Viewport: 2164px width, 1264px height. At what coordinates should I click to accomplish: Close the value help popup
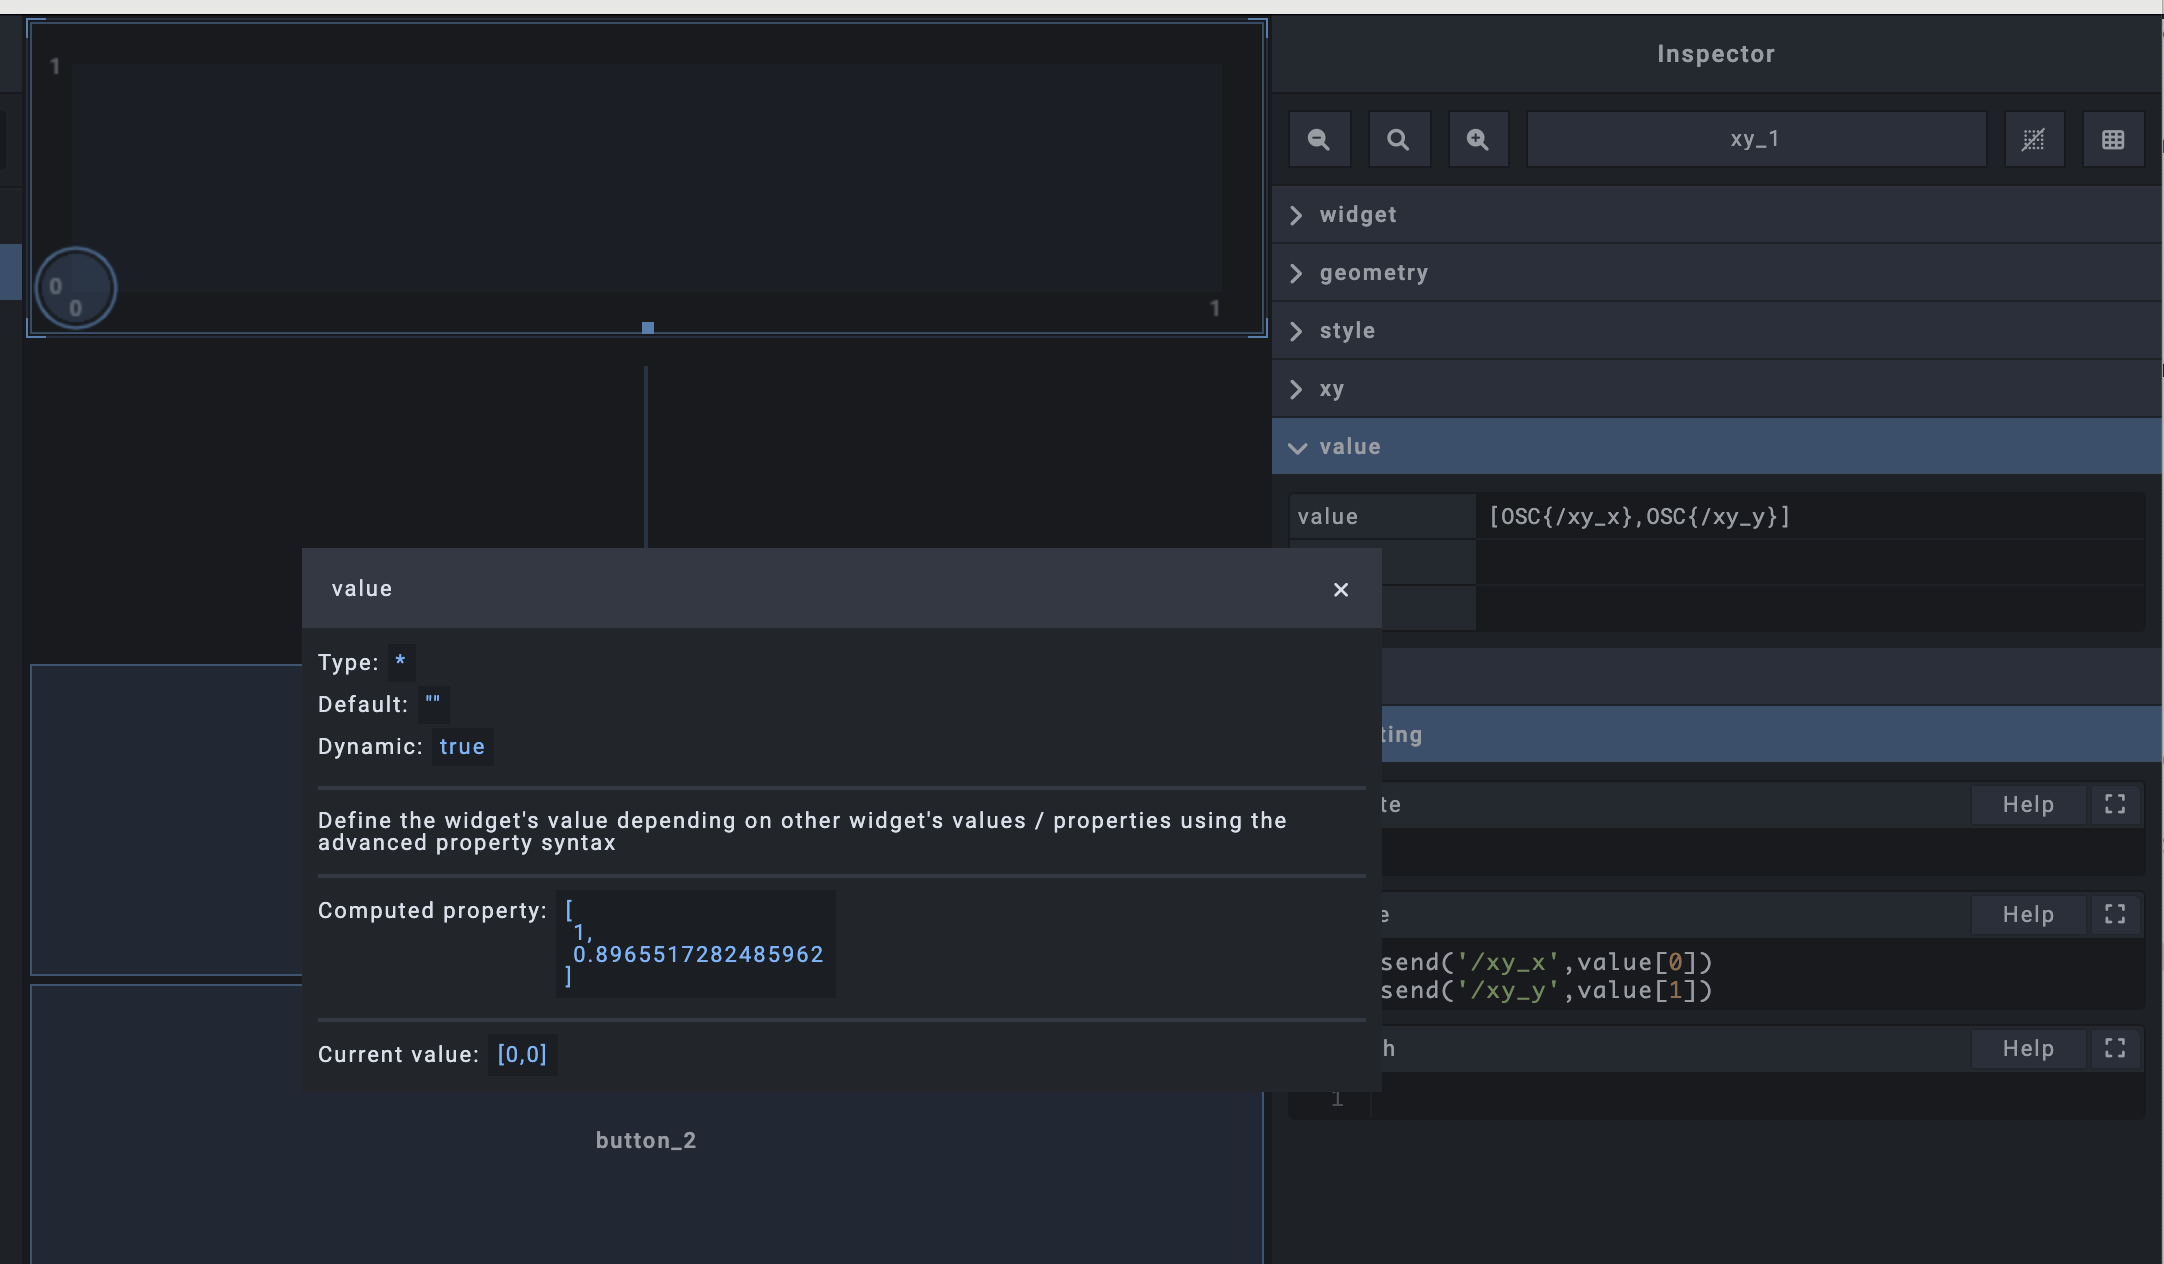(x=1341, y=590)
